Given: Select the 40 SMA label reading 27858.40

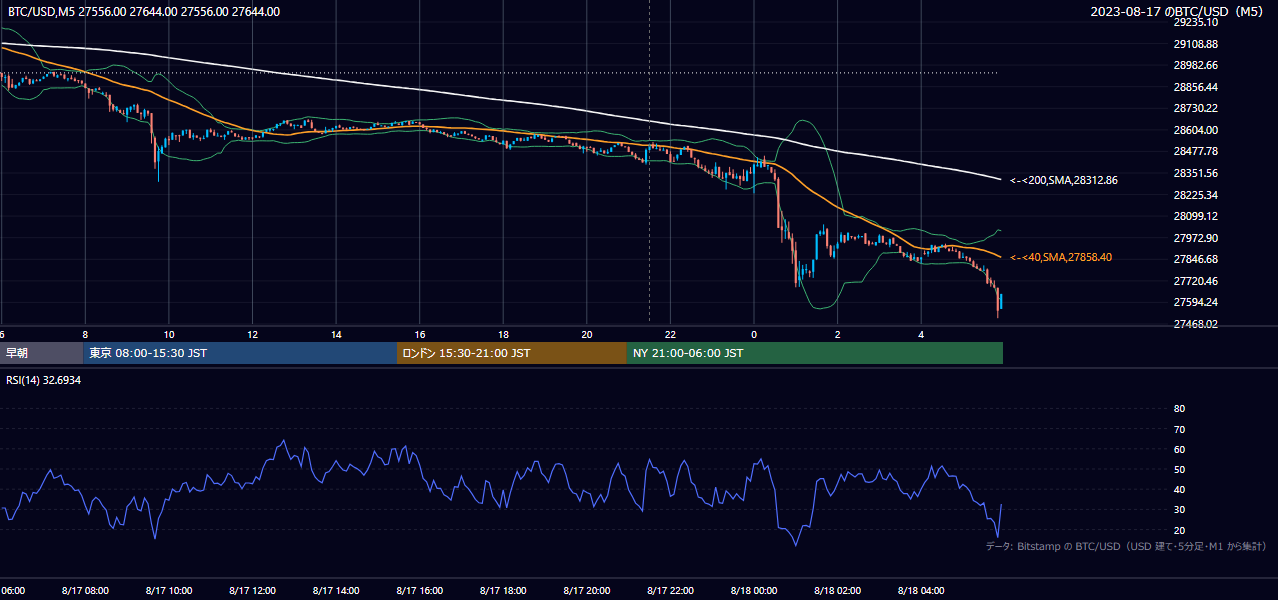Looking at the screenshot, I should [x=1060, y=257].
